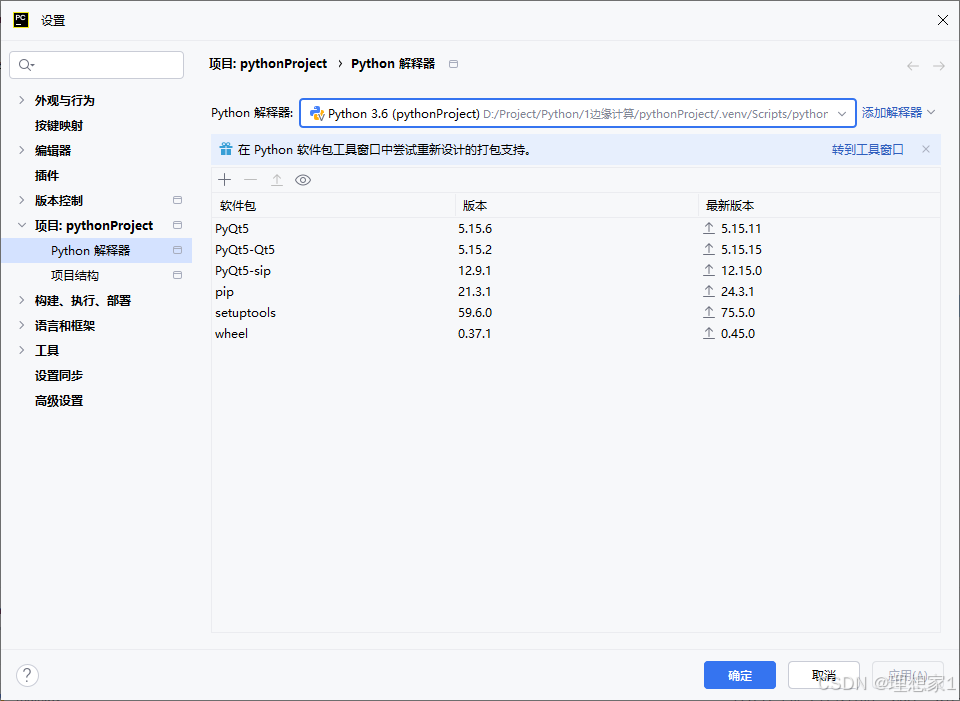Screen dimensions: 960x701
Task: Select the PyQt5-Qt5 package row
Action: click(576, 249)
